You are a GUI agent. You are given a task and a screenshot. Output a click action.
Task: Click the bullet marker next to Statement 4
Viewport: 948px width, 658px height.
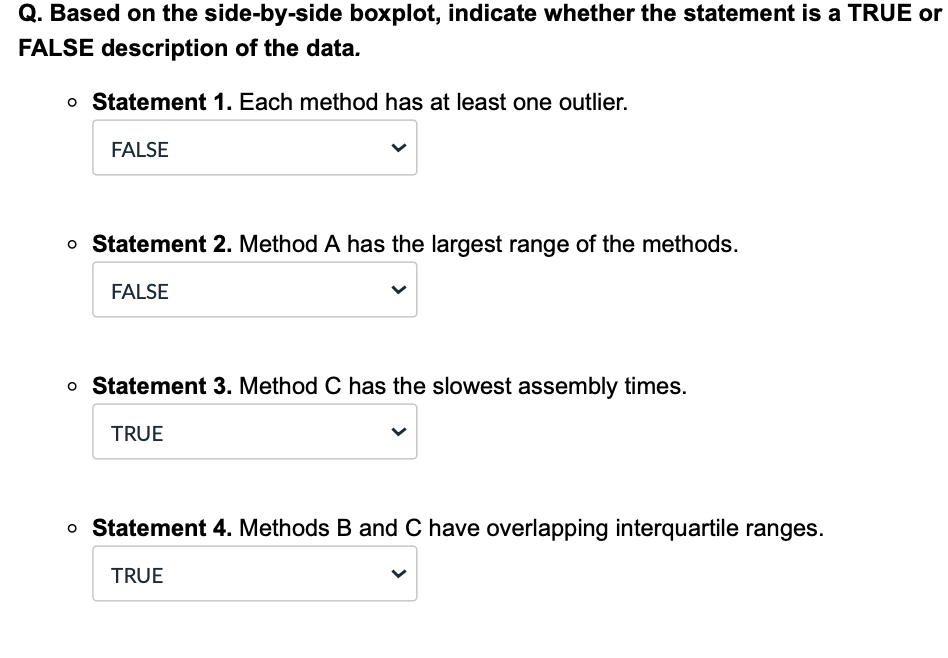coord(70,528)
